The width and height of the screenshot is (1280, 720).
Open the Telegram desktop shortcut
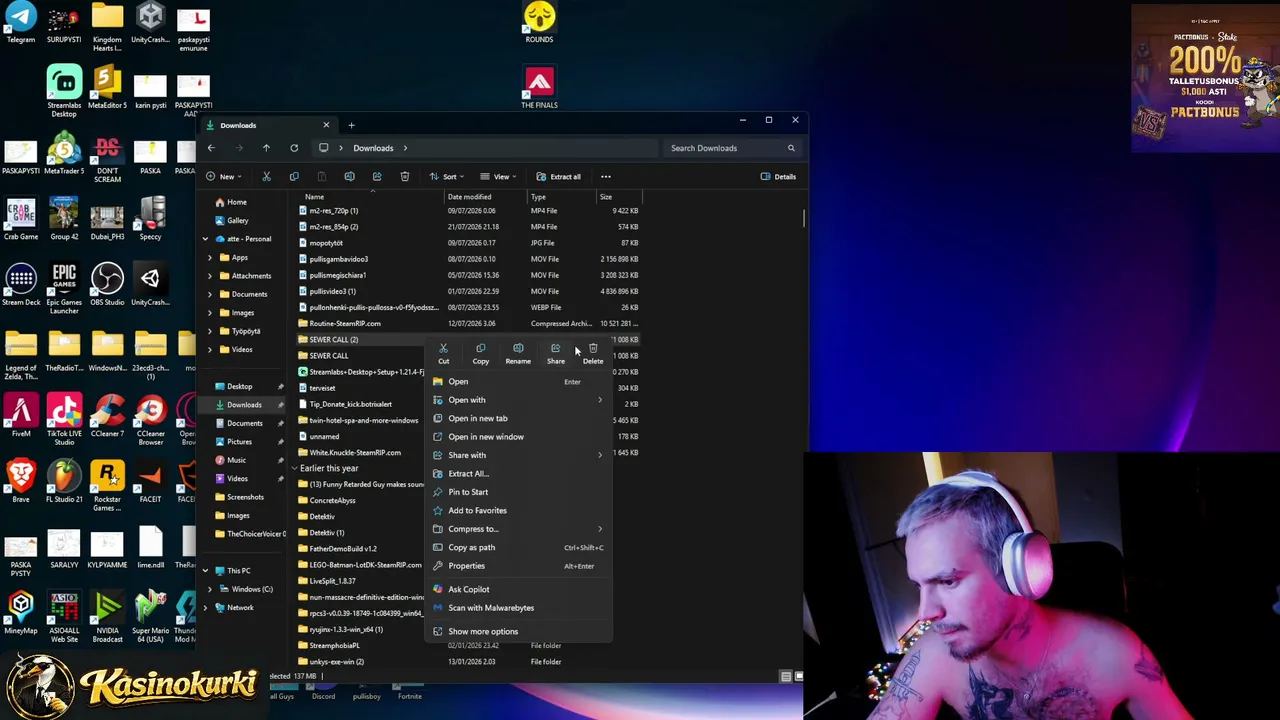pos(21,23)
